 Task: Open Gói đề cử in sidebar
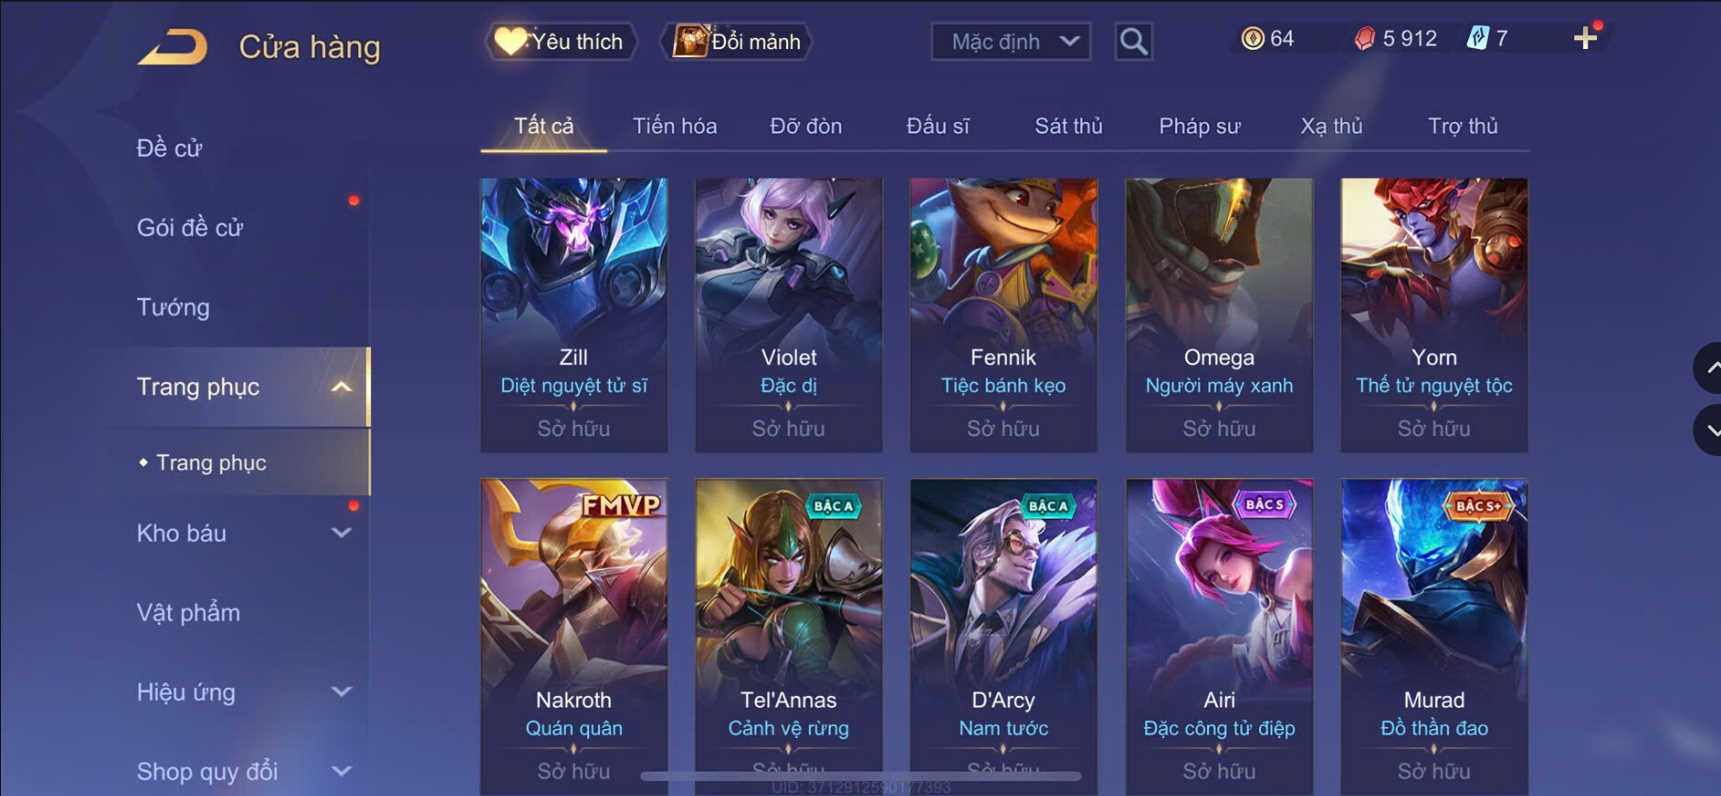pos(190,228)
